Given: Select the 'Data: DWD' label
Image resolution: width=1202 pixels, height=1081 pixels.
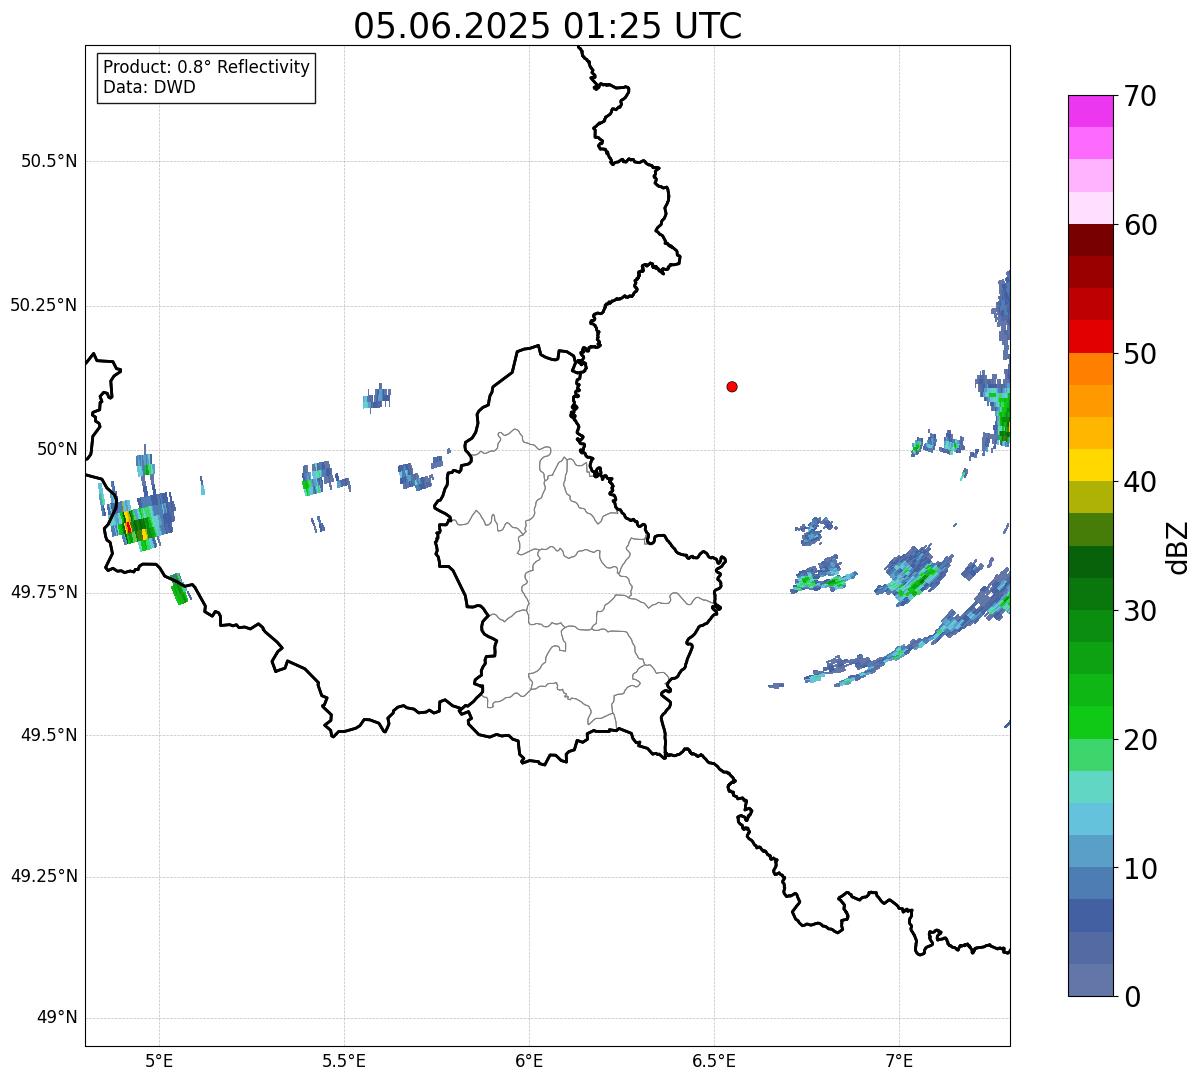Looking at the screenshot, I should click(x=150, y=87).
